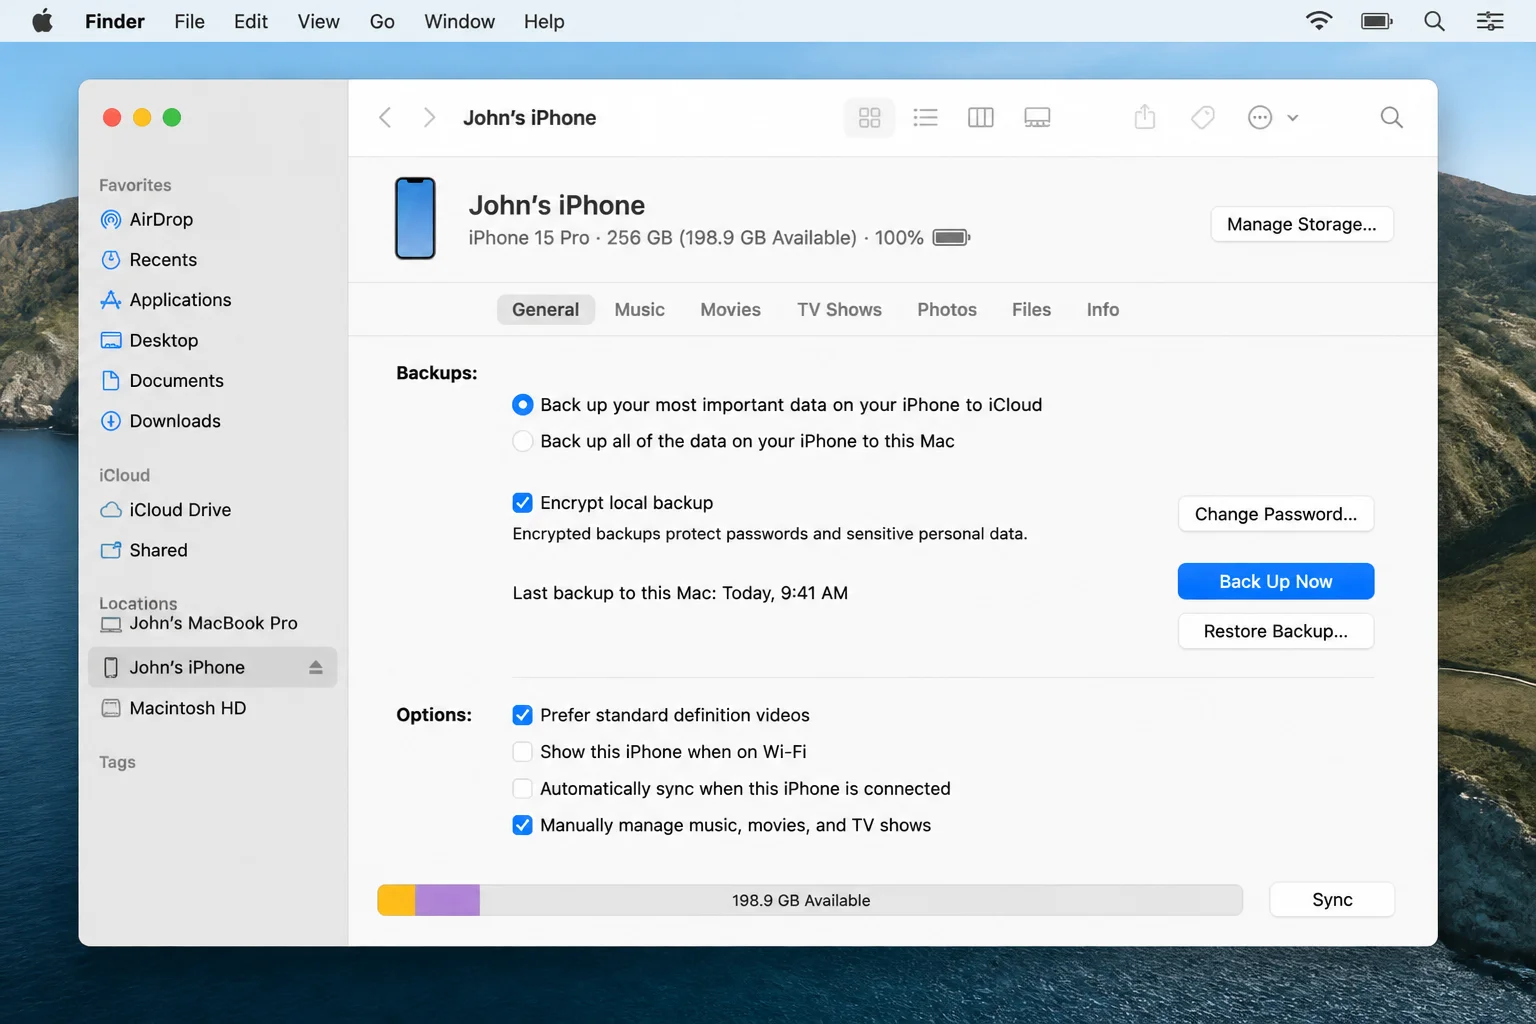Click the Edit Tags toolbar icon
The image size is (1536, 1024).
(x=1203, y=117)
